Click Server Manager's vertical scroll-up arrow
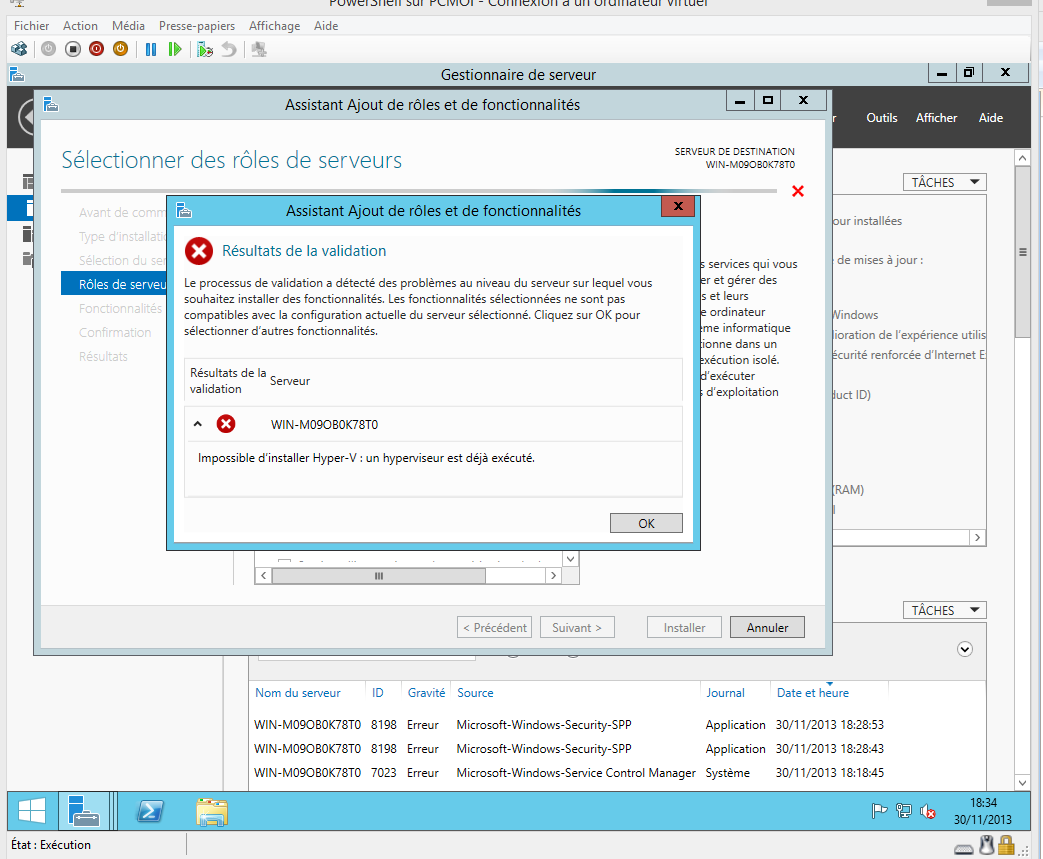Image resolution: width=1043 pixels, height=859 pixels. coord(1022,158)
